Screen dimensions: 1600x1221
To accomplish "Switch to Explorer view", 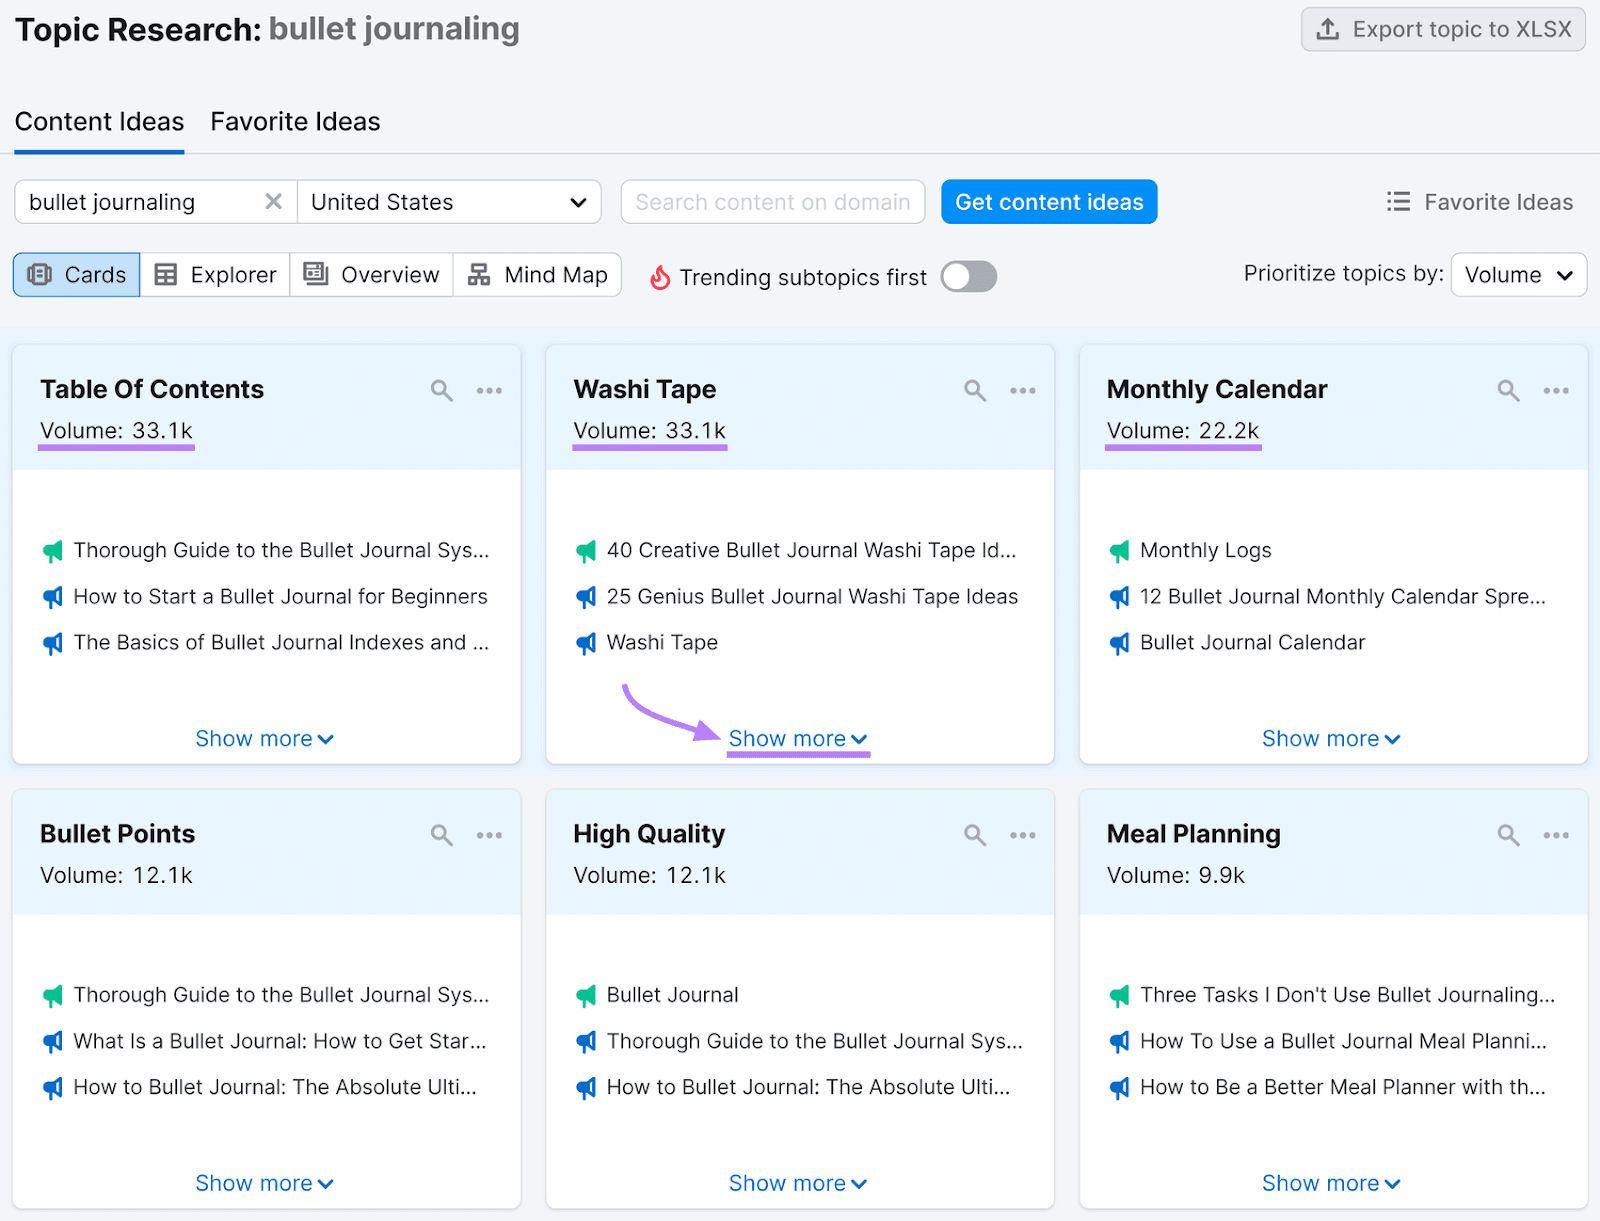I will click(x=215, y=275).
